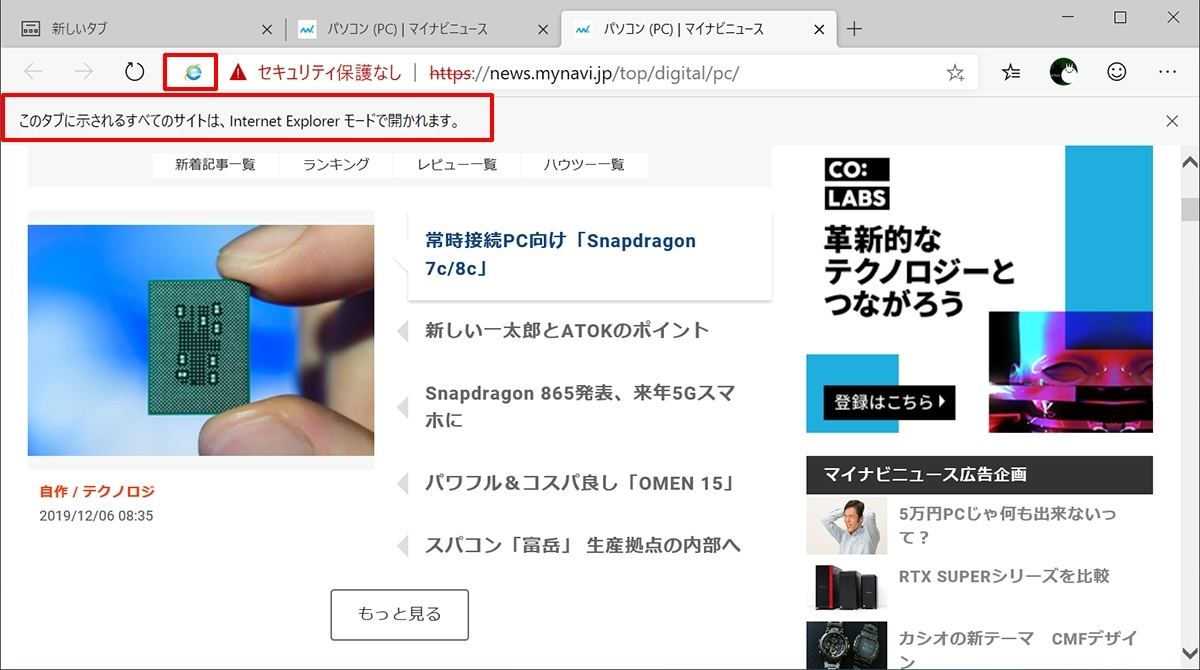Click the もっと見る button
This screenshot has width=1200, height=670.
(x=400, y=614)
